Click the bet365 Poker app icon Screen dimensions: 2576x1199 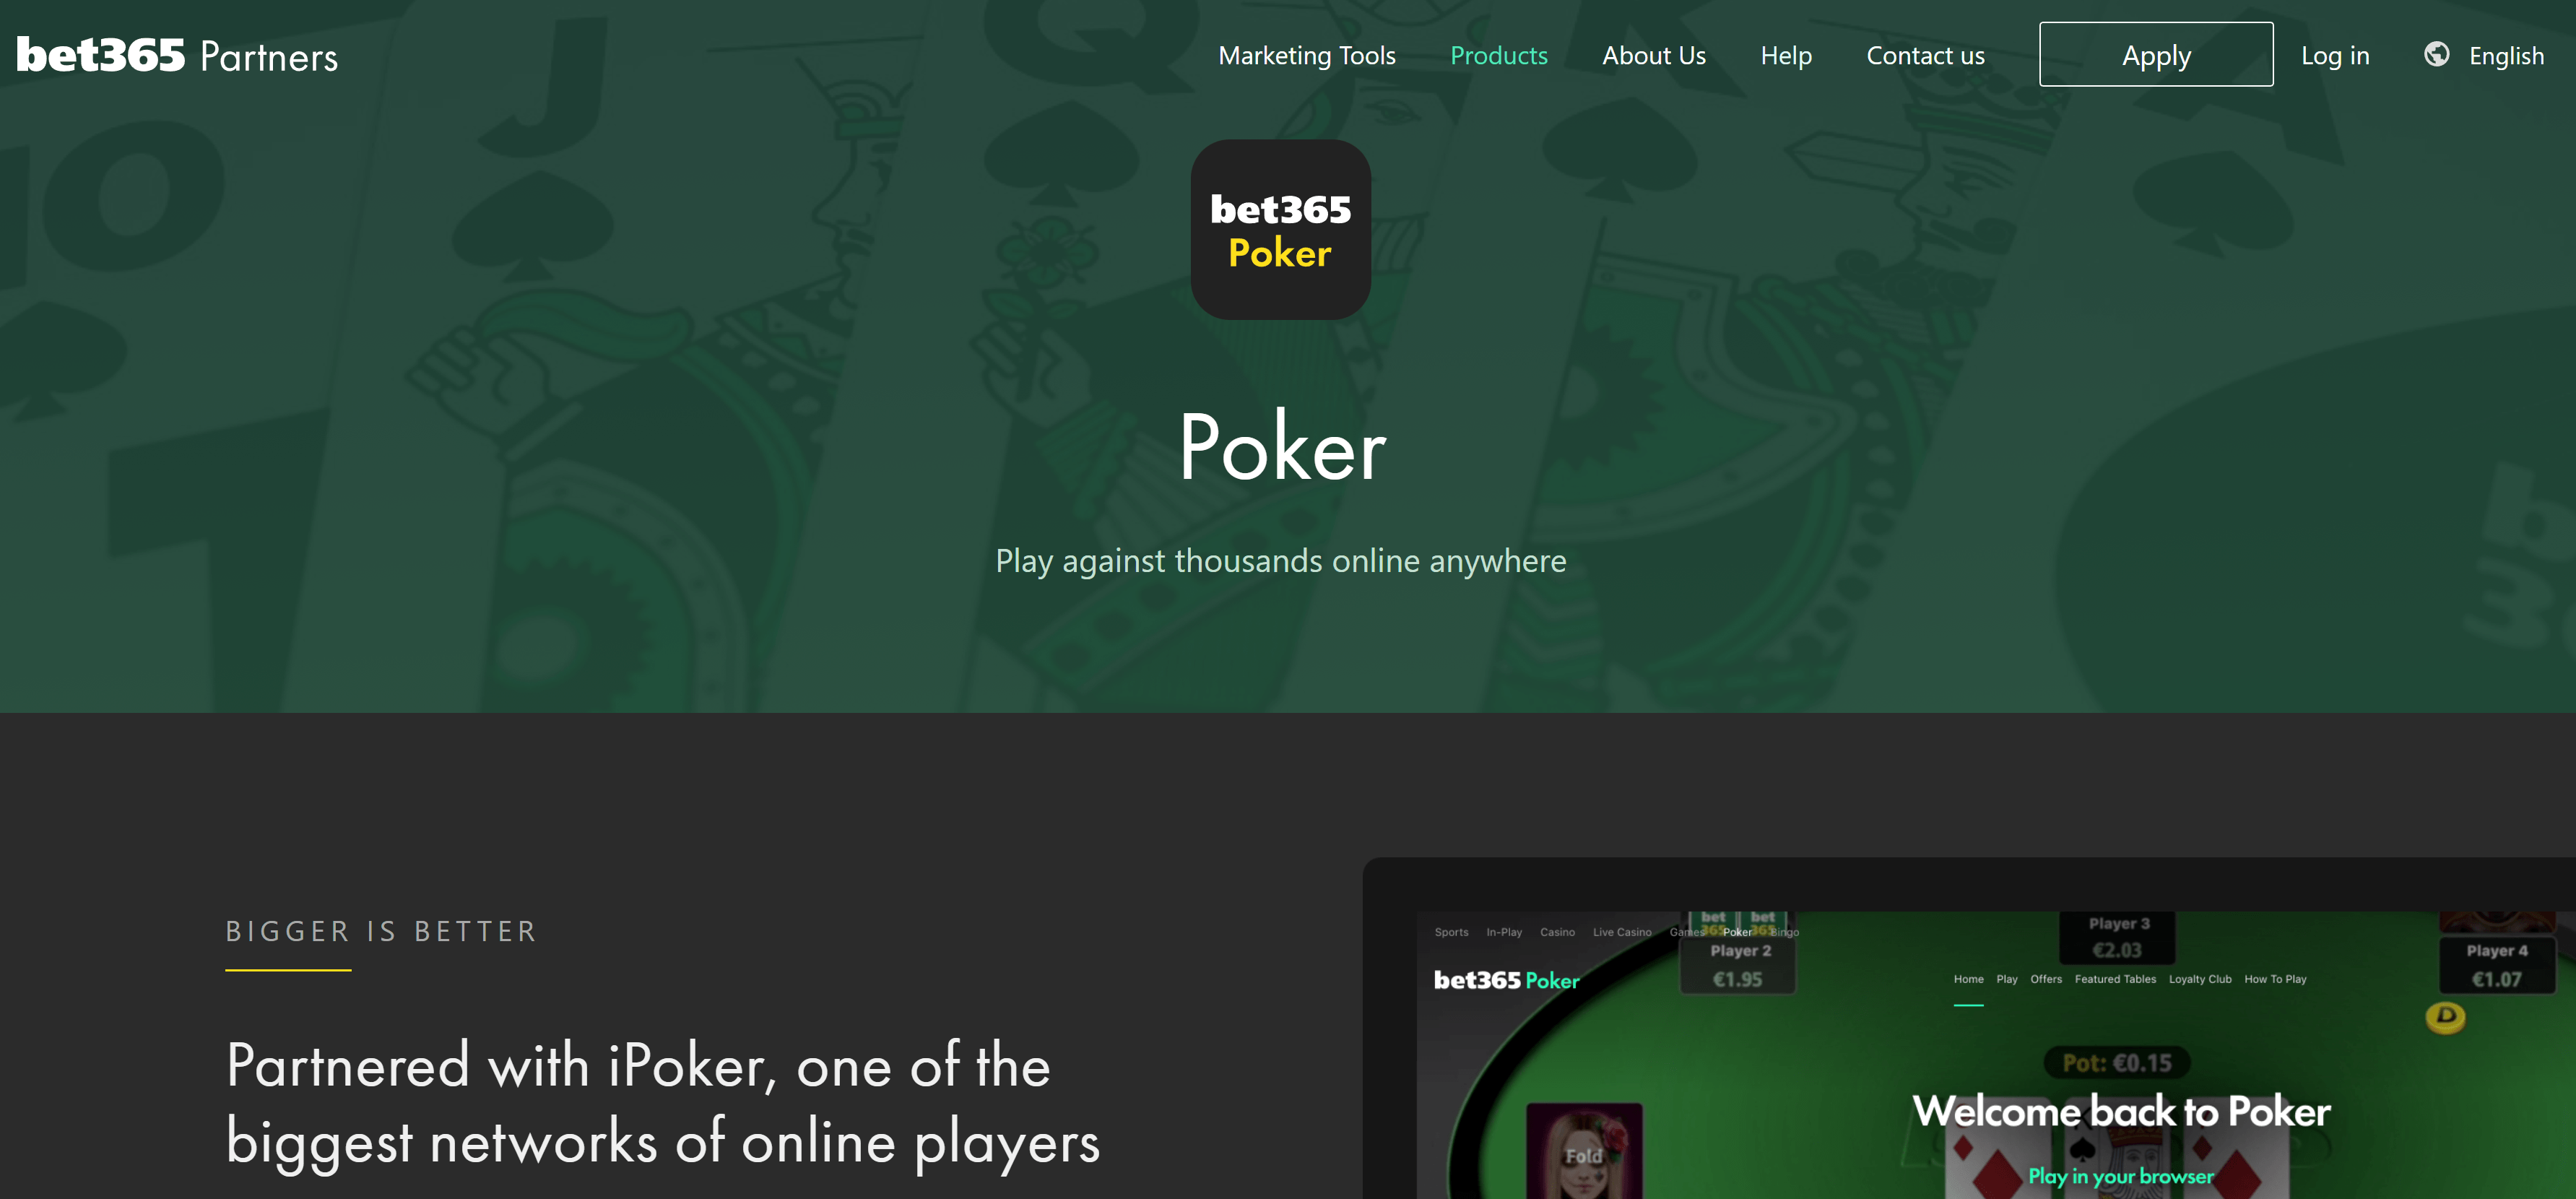click(1280, 229)
